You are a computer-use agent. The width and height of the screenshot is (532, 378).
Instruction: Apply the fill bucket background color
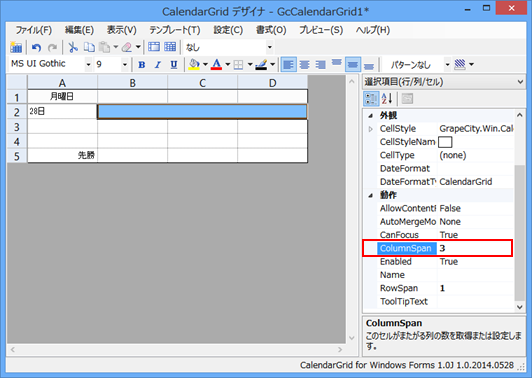194,64
